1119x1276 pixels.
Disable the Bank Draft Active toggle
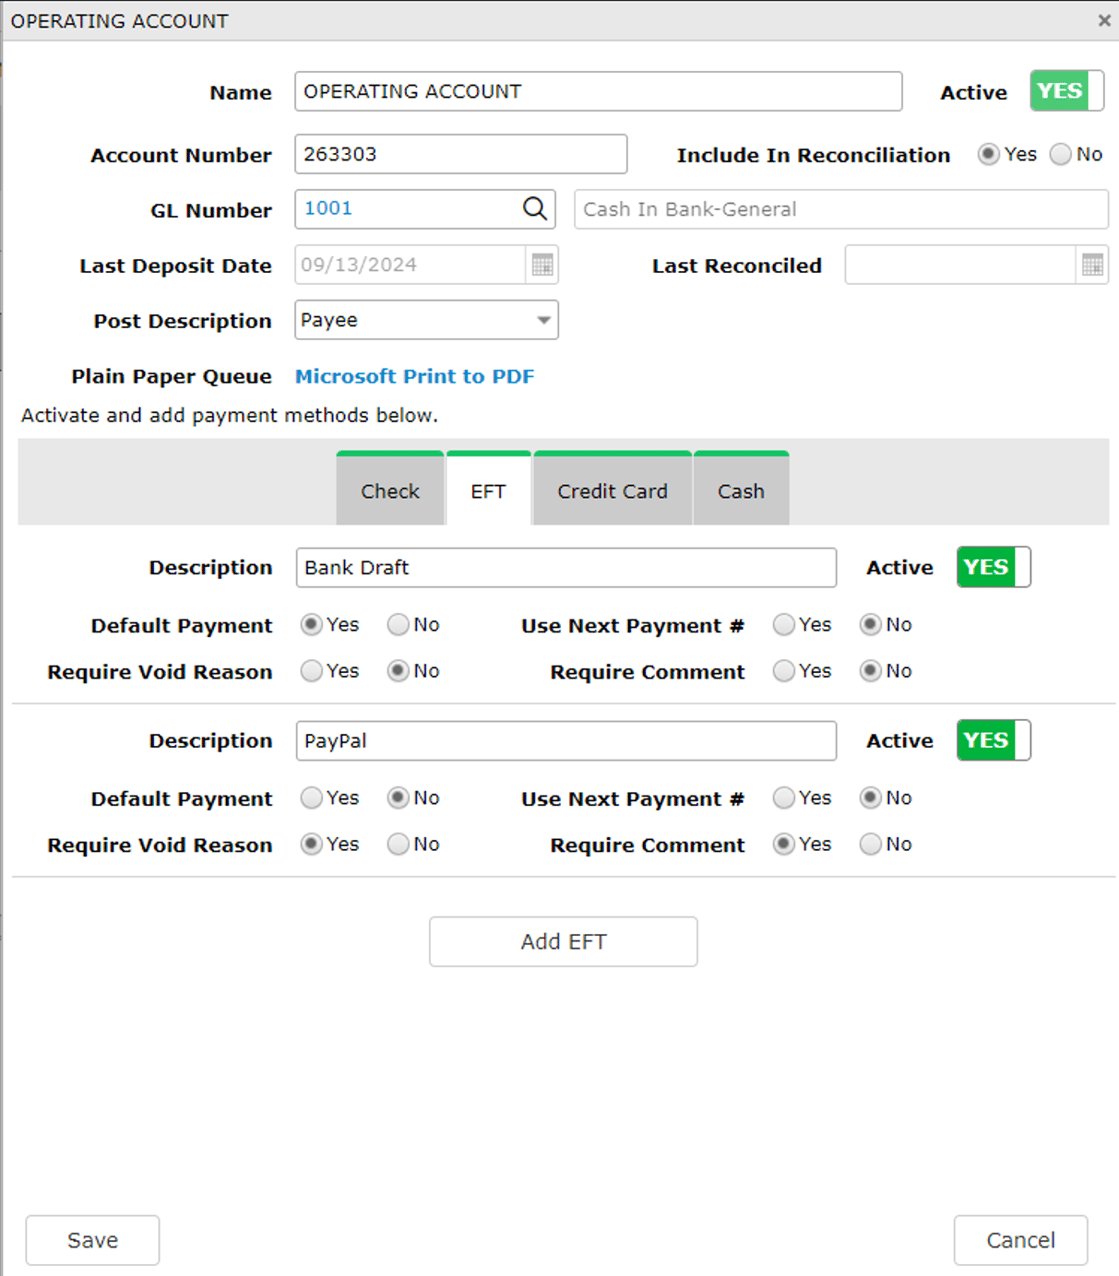[991, 567]
